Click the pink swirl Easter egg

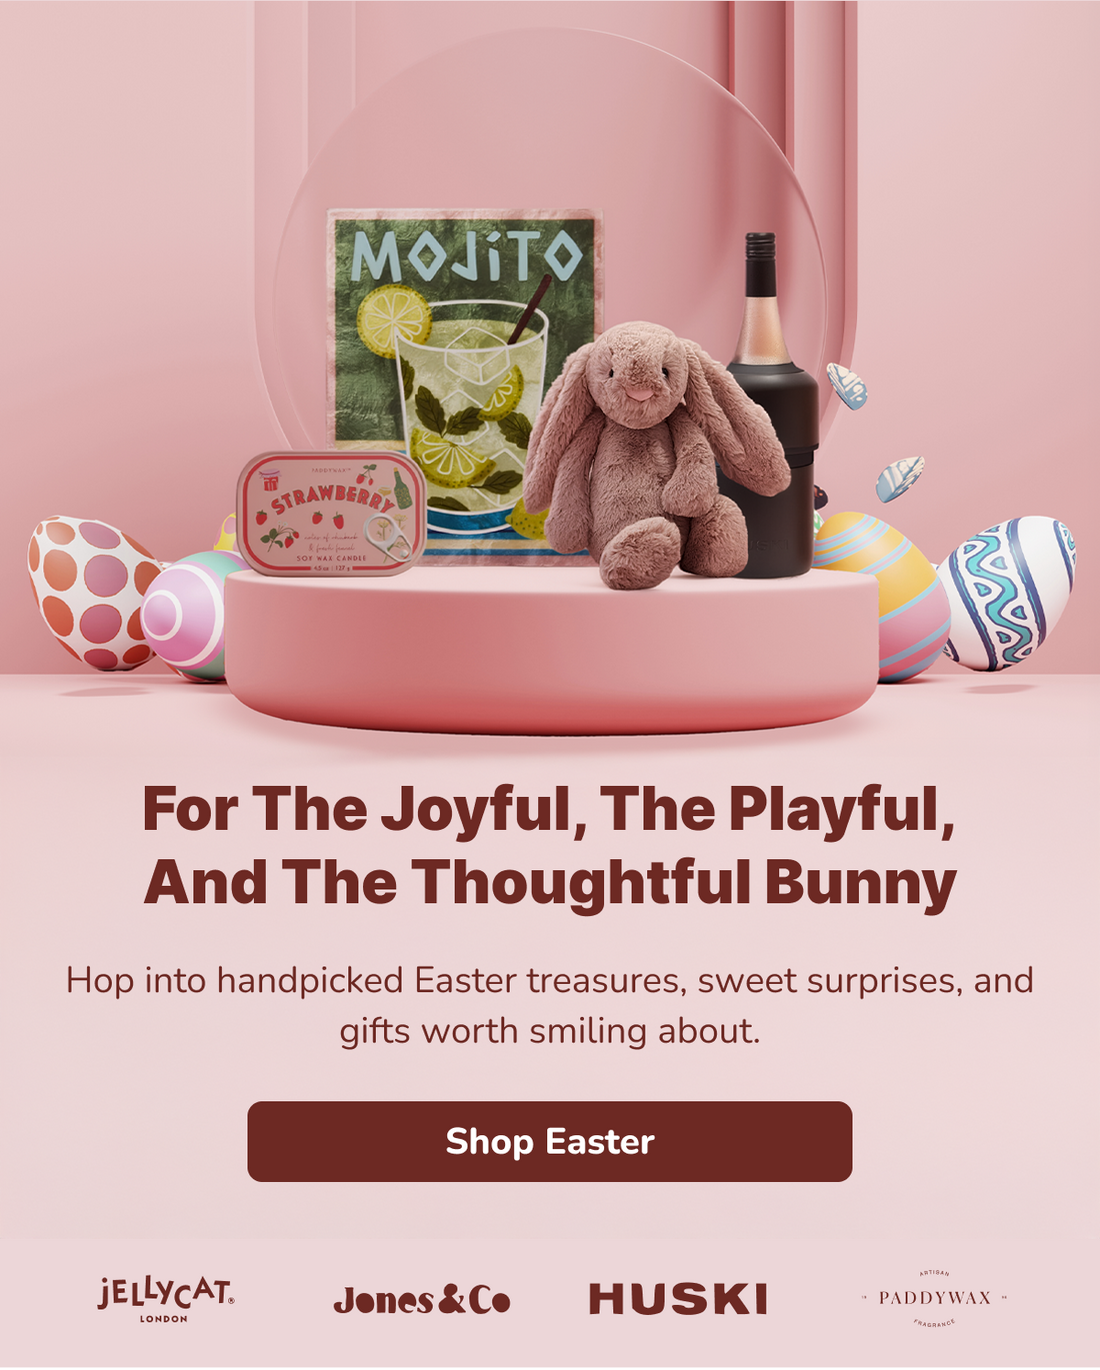190,616
